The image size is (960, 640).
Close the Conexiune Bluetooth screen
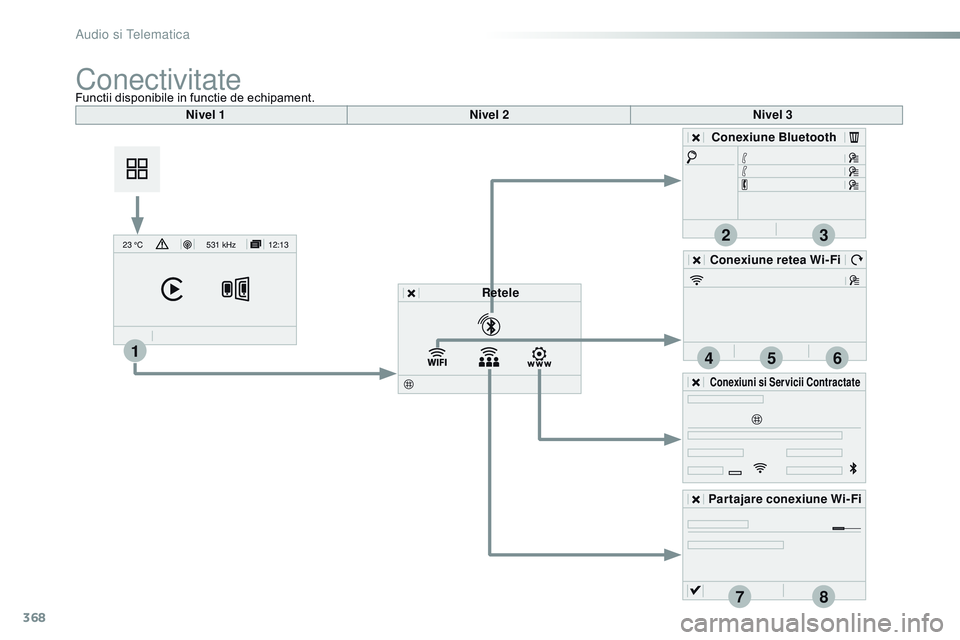point(696,138)
